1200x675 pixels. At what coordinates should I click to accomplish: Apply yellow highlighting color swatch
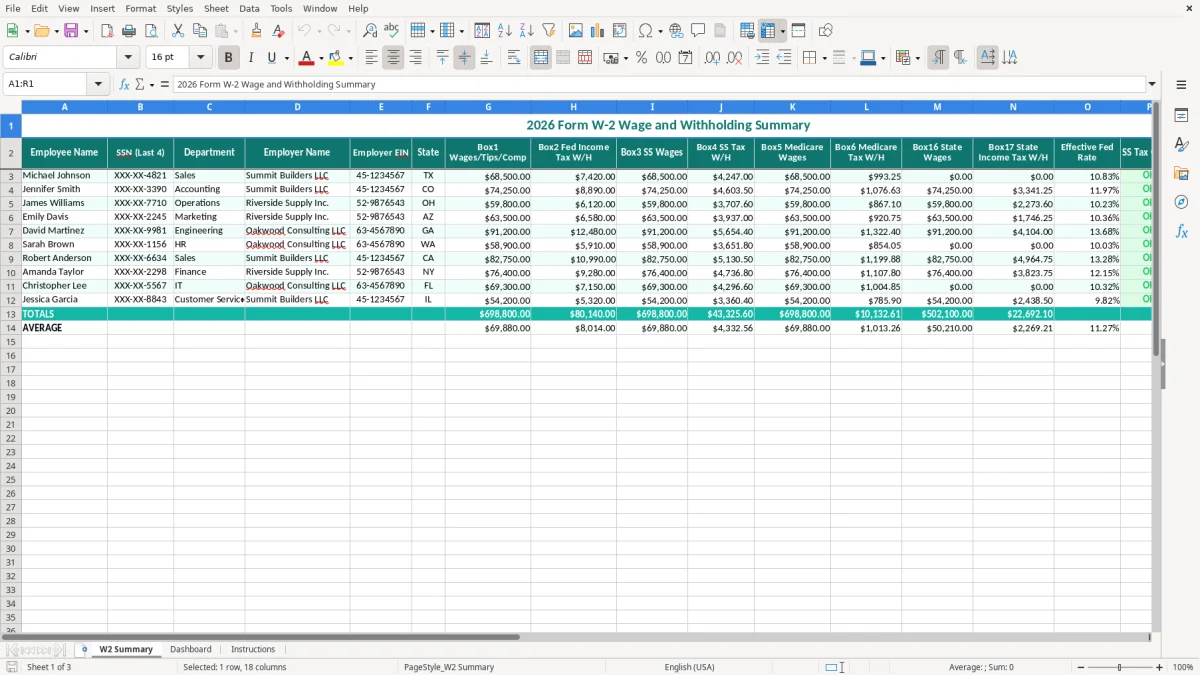(x=336, y=58)
